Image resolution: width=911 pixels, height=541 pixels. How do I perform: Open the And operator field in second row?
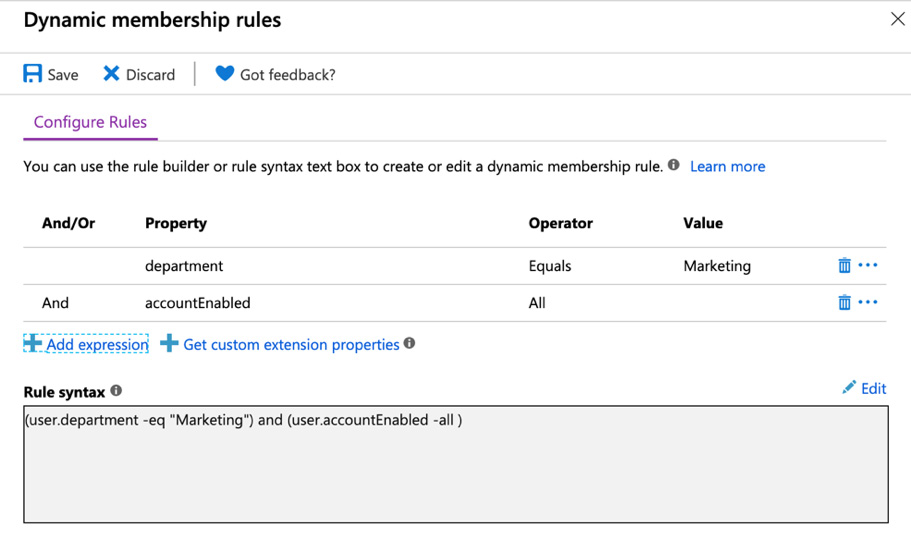coord(56,303)
